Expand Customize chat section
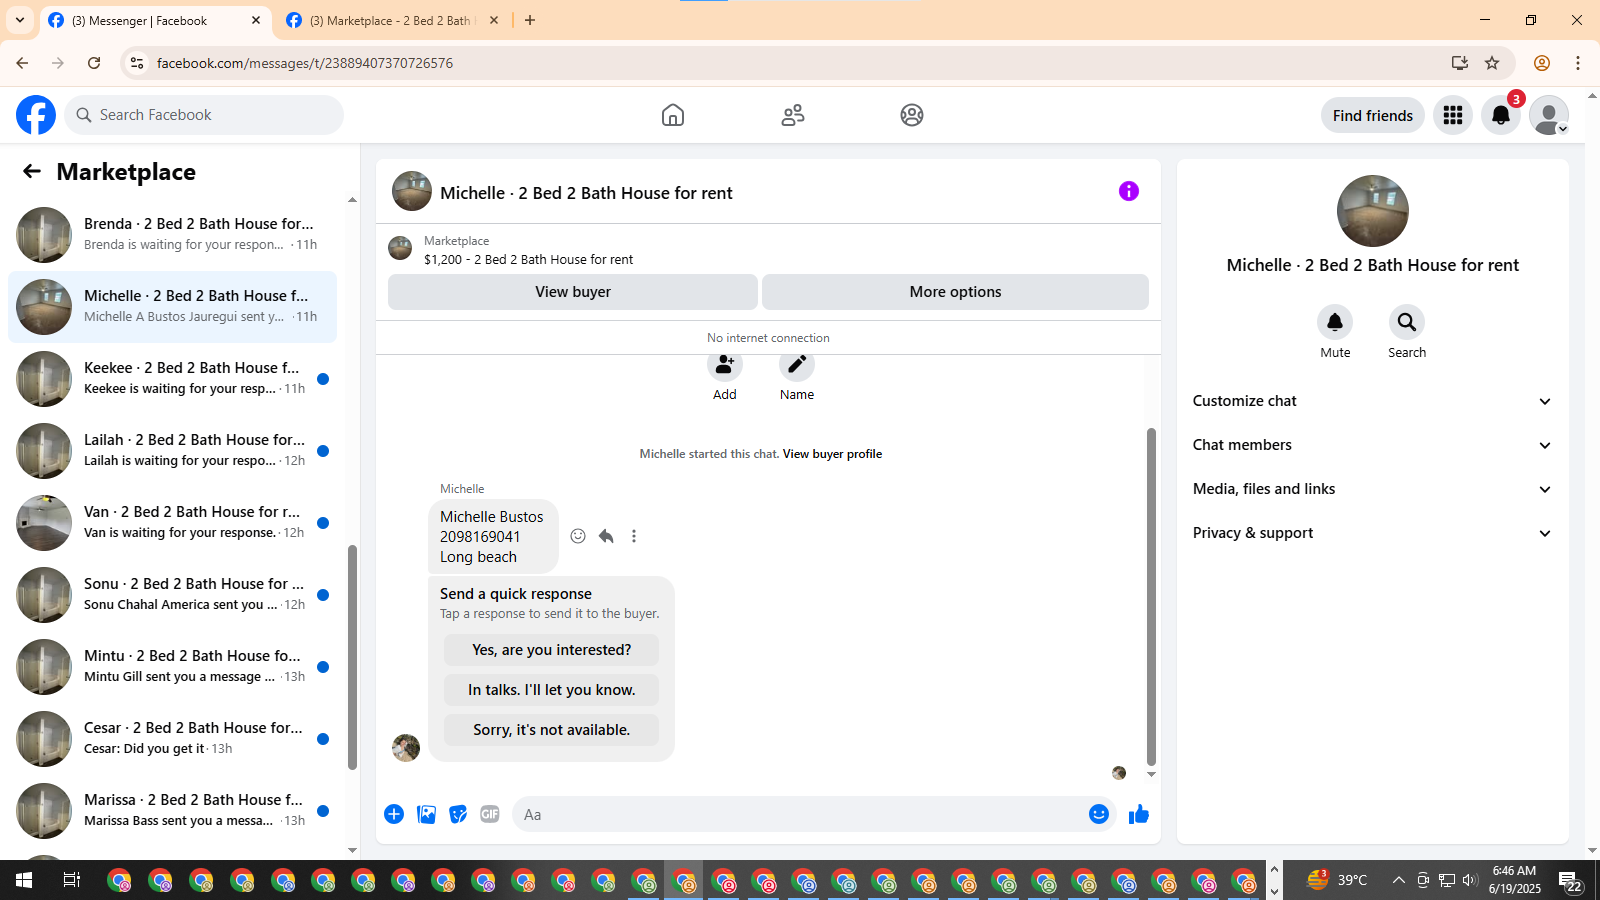The width and height of the screenshot is (1600, 900). click(1373, 401)
